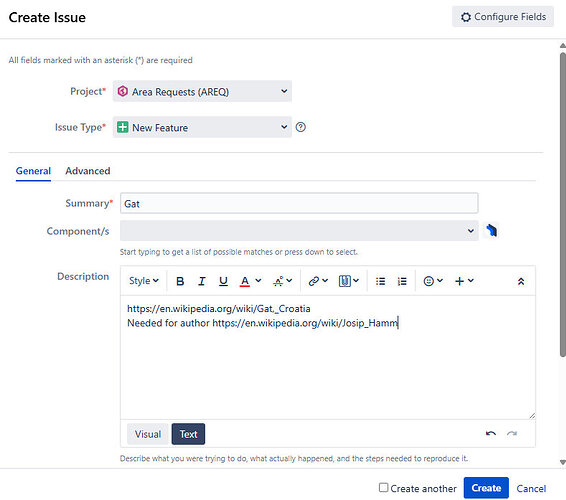
Task: Expand the Style dropdown
Action: 144,281
